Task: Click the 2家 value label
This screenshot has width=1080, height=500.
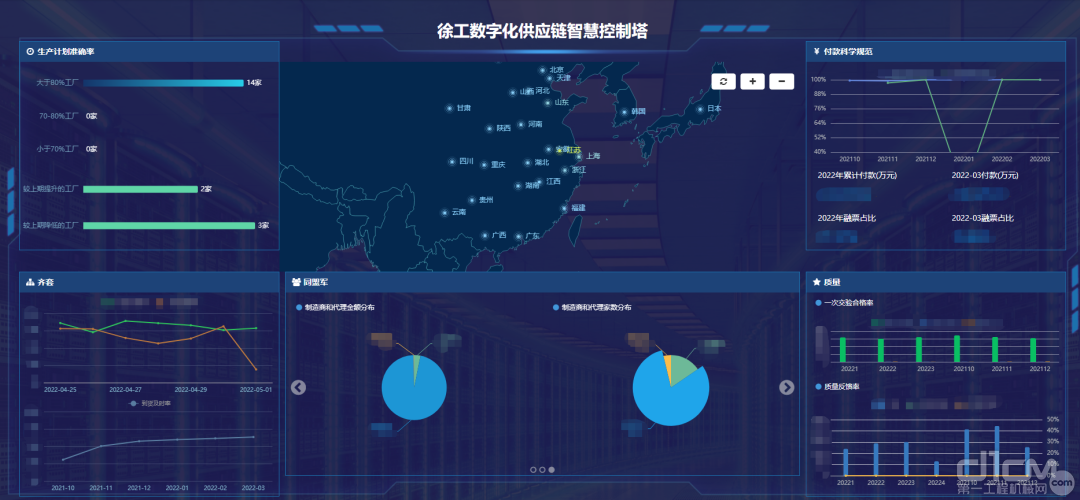Action: point(206,189)
